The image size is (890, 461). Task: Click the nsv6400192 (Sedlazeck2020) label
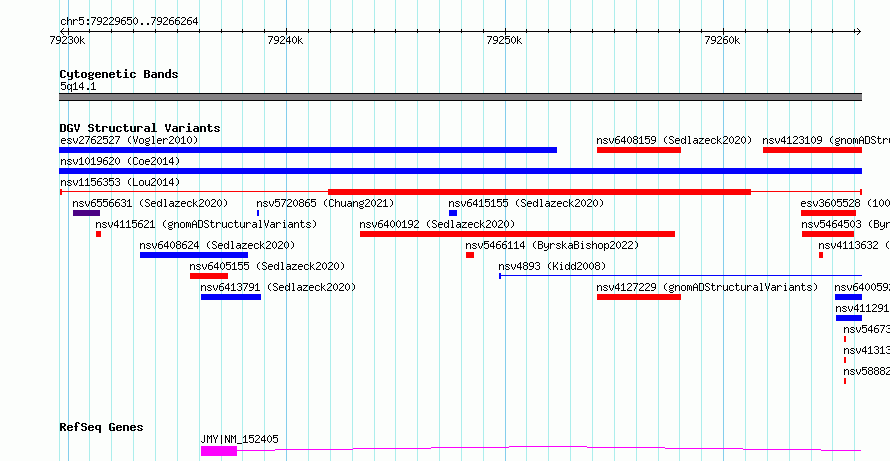pos(437,224)
